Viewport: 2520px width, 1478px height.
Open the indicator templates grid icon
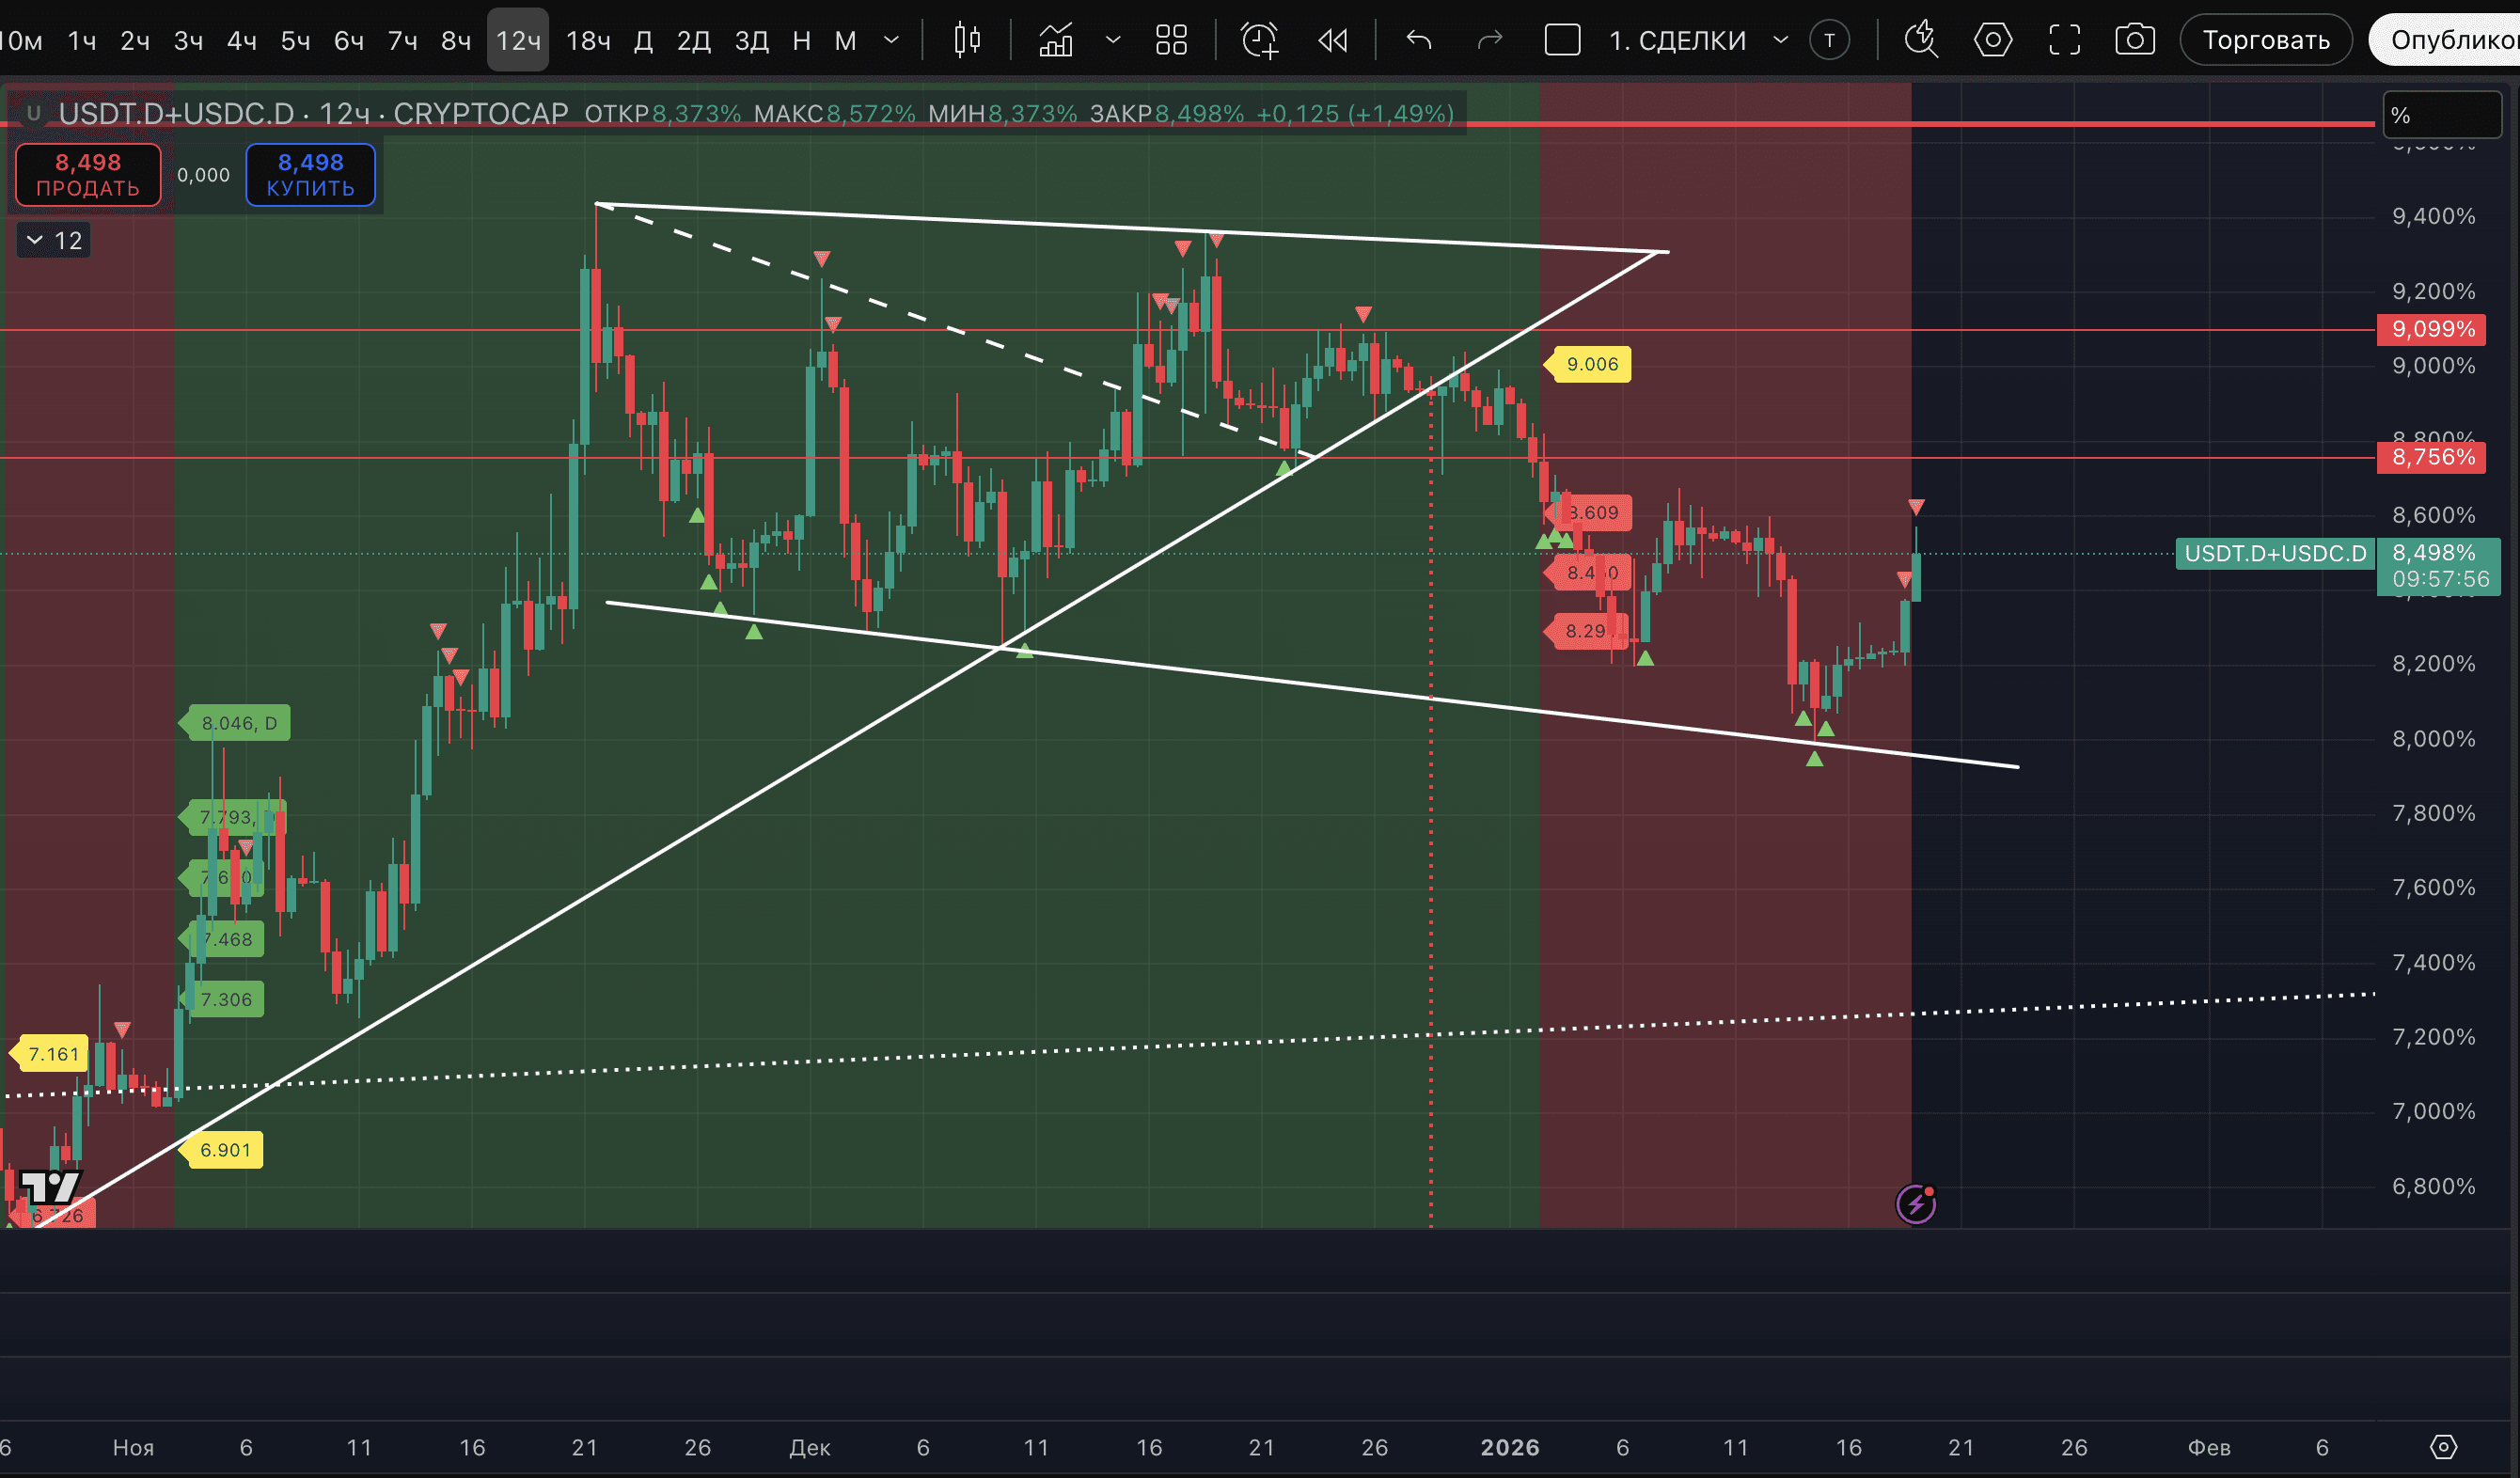coord(1170,40)
